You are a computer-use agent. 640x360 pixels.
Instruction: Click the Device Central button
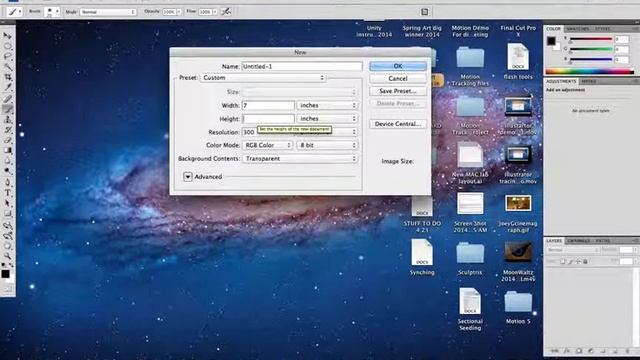pyautogui.click(x=398, y=124)
